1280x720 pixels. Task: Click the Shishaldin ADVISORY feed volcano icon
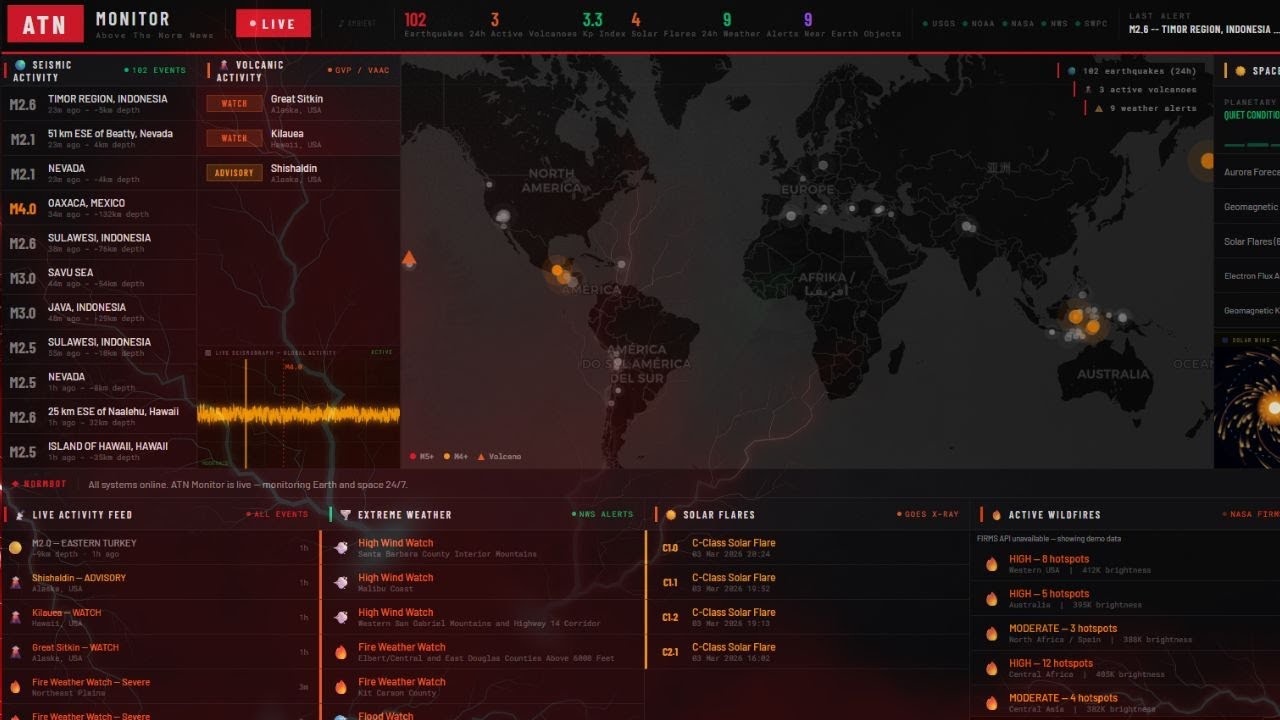pos(15,582)
